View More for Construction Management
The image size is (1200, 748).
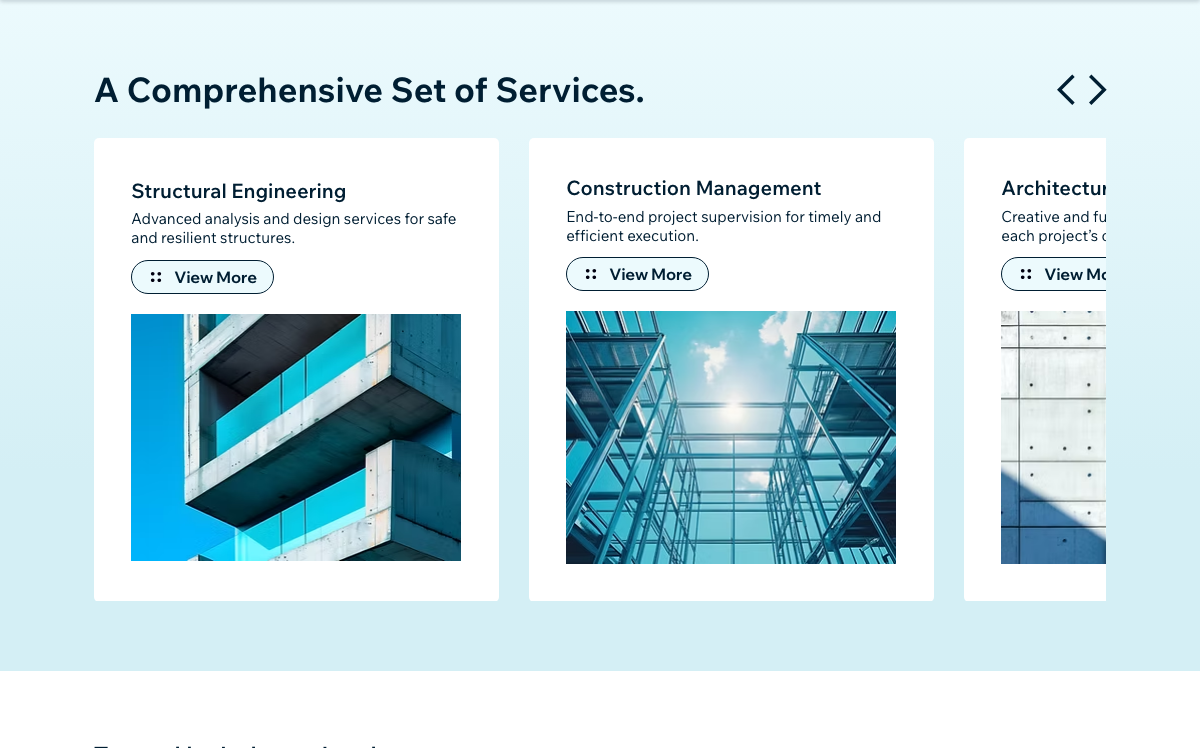(637, 274)
